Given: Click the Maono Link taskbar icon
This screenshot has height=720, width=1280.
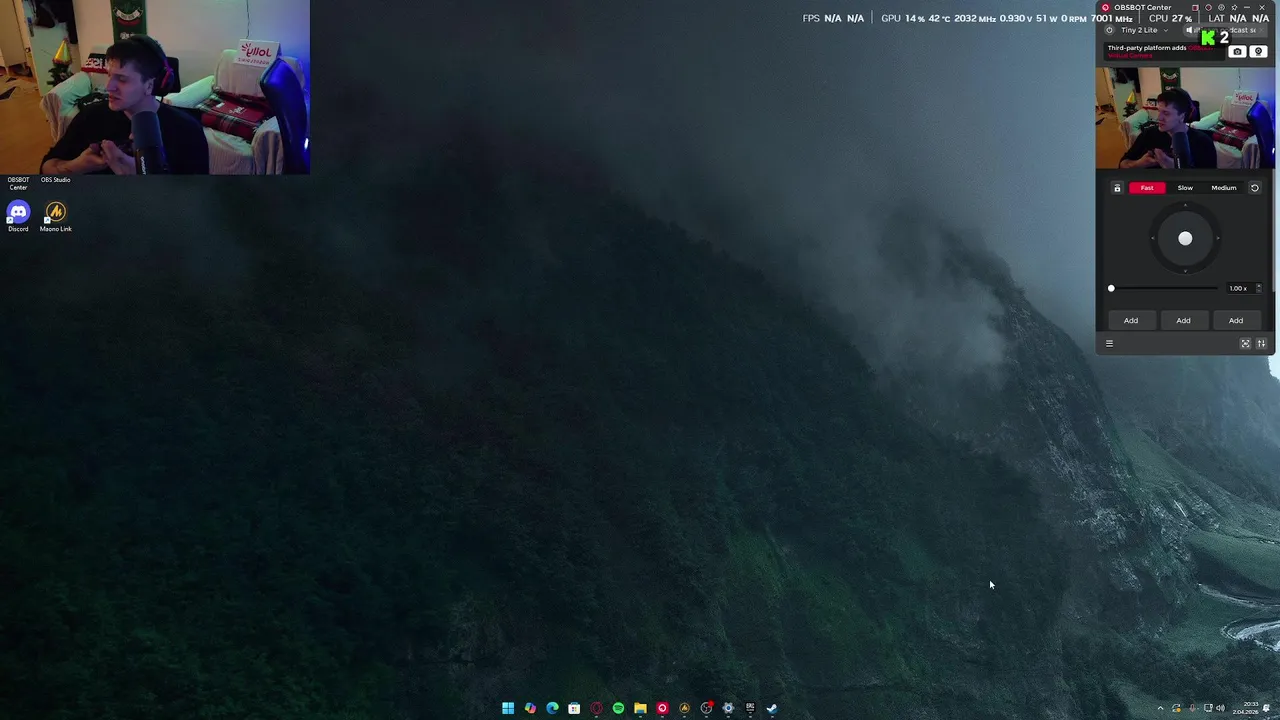Looking at the screenshot, I should point(684,708).
